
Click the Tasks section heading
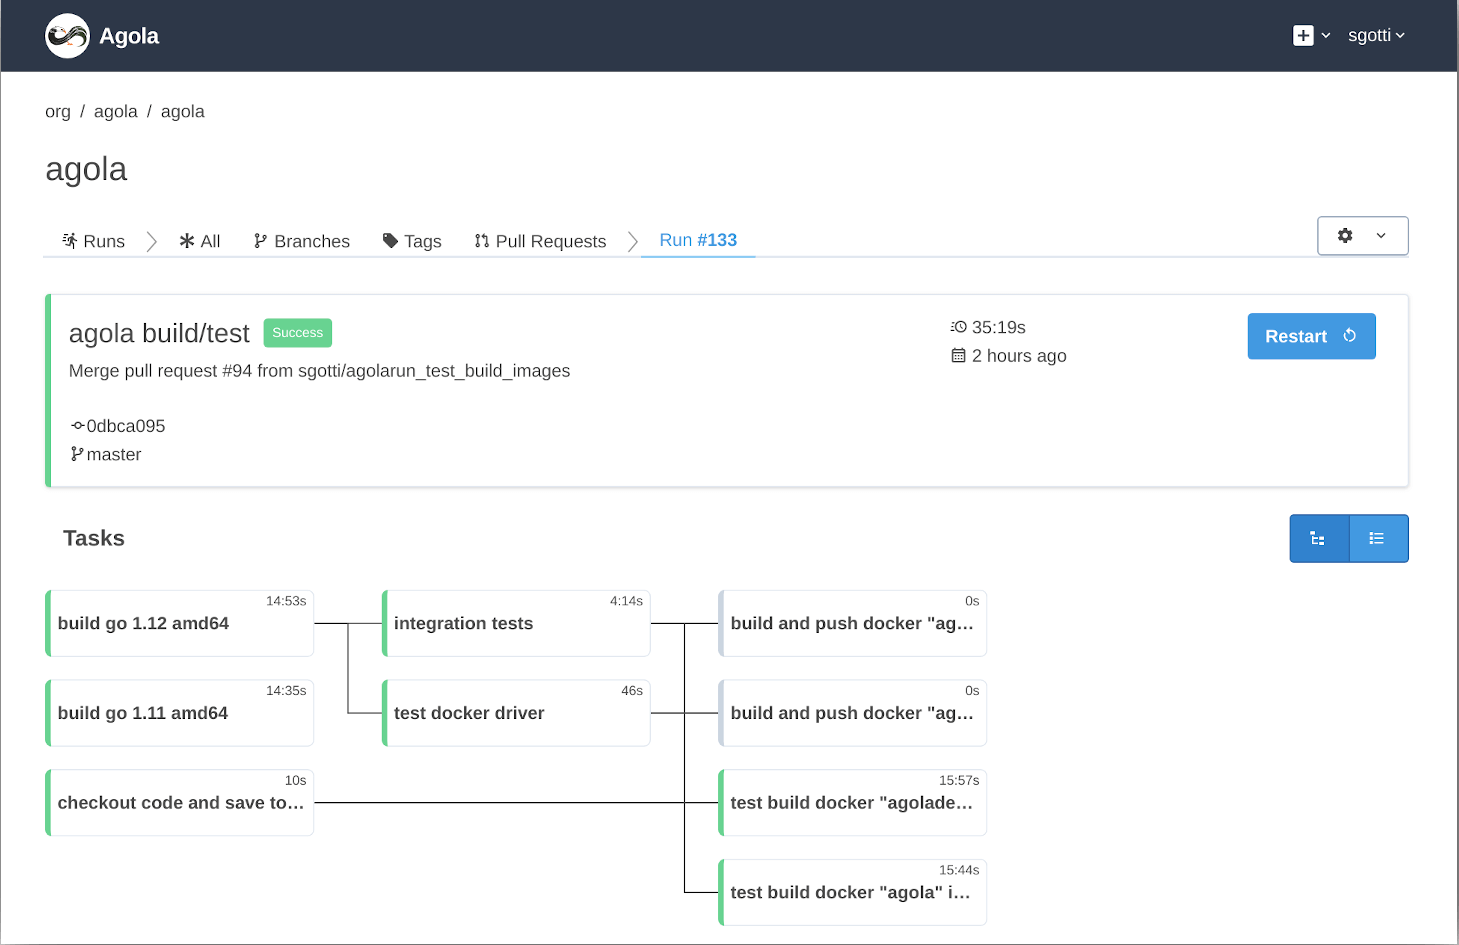pos(94,539)
